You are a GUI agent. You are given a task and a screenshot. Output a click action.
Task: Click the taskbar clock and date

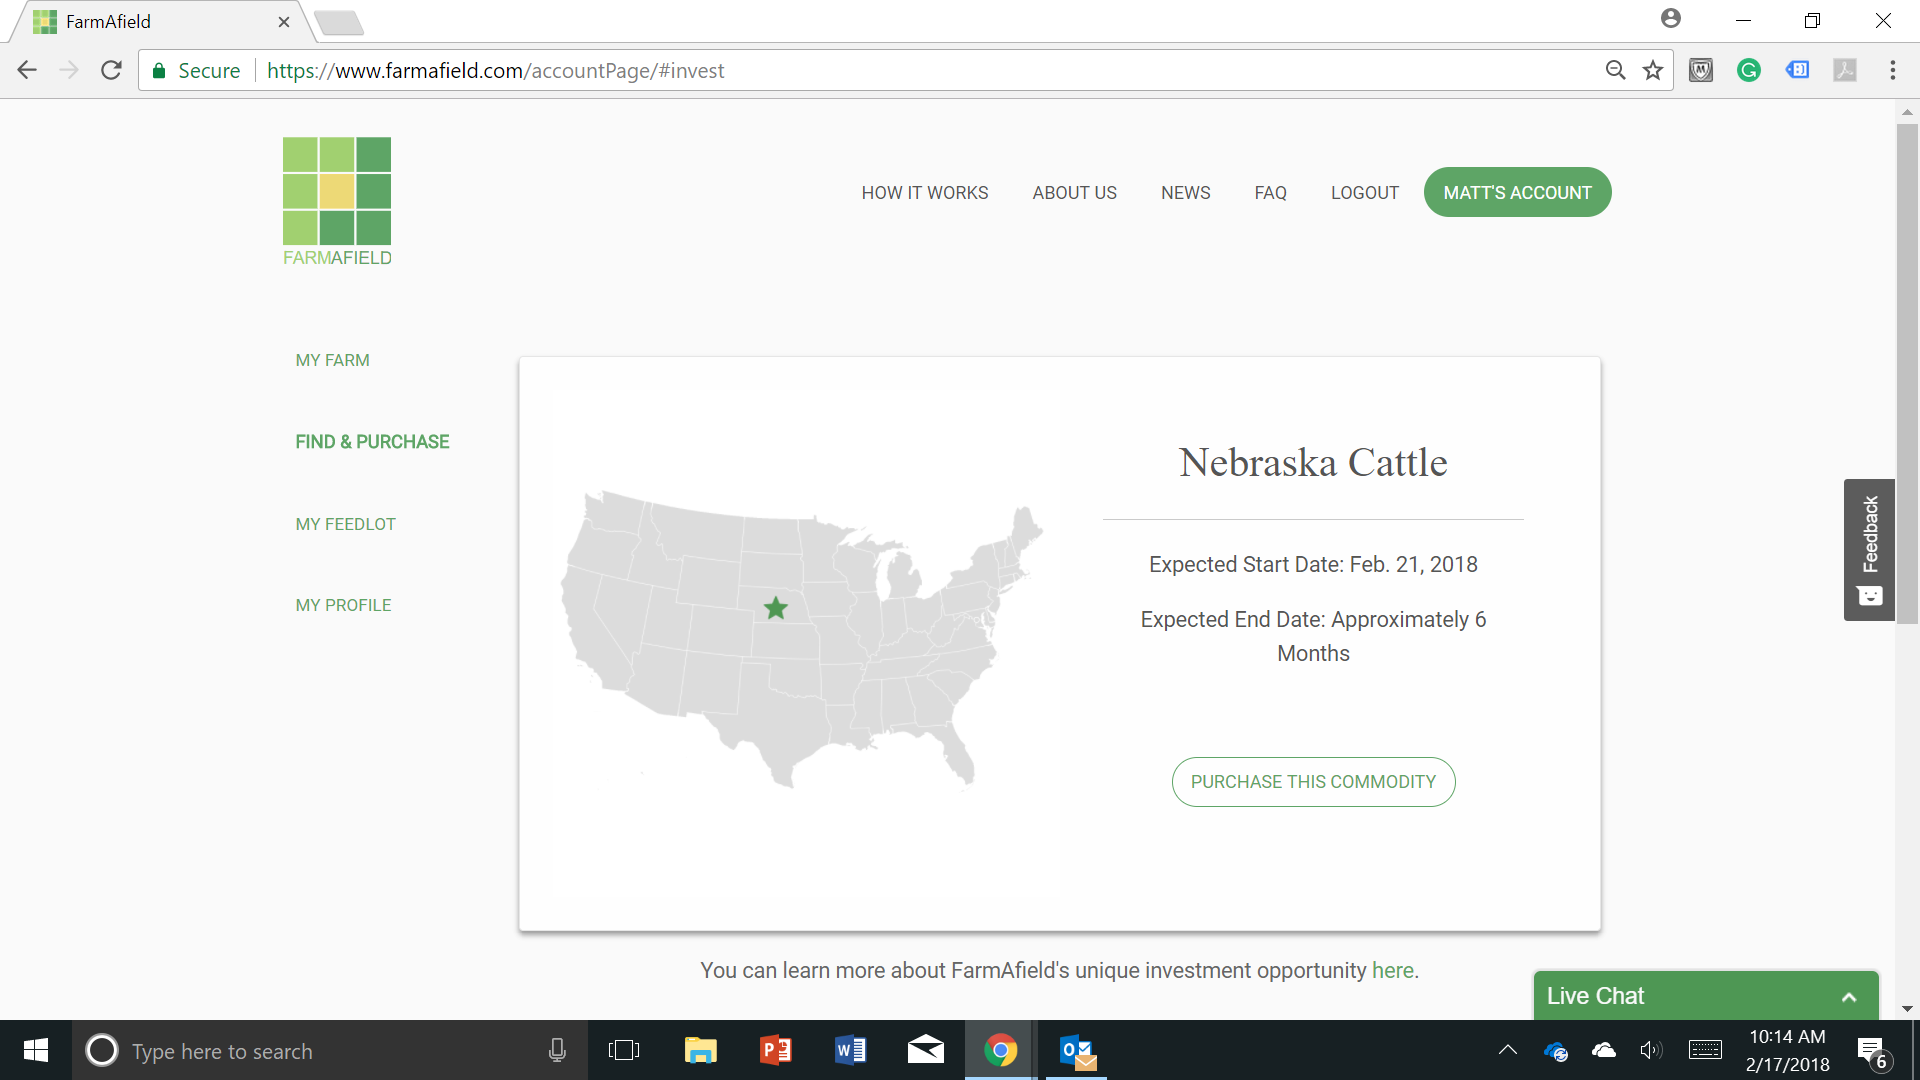click(x=1787, y=1050)
